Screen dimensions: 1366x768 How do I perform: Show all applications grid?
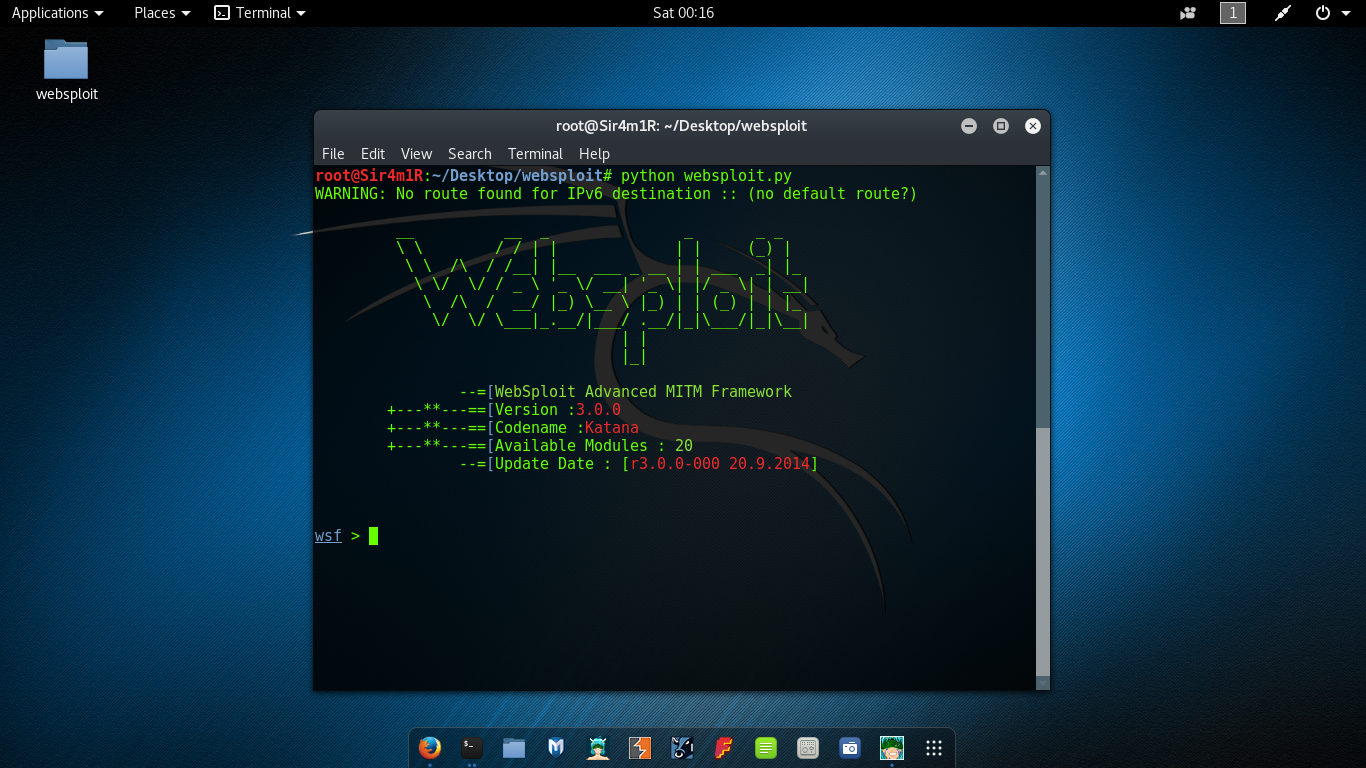click(934, 748)
